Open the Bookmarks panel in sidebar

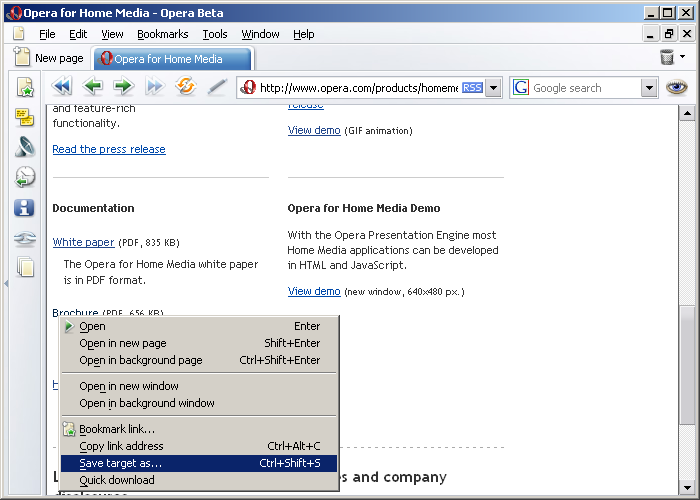coord(25,89)
